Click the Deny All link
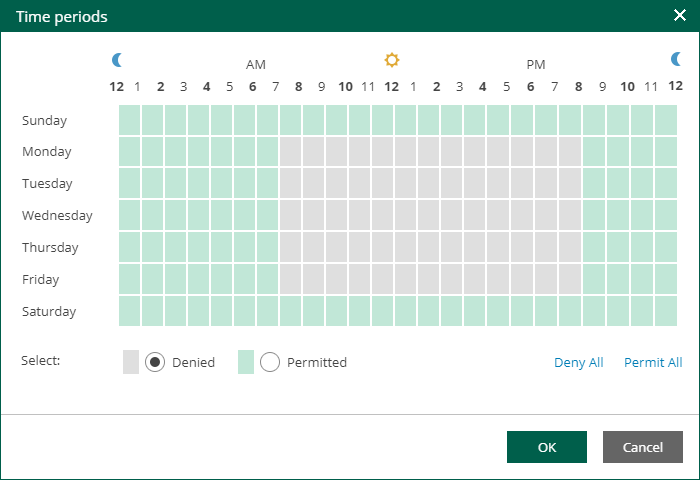Screen dimensions: 700x480 [x=578, y=362]
